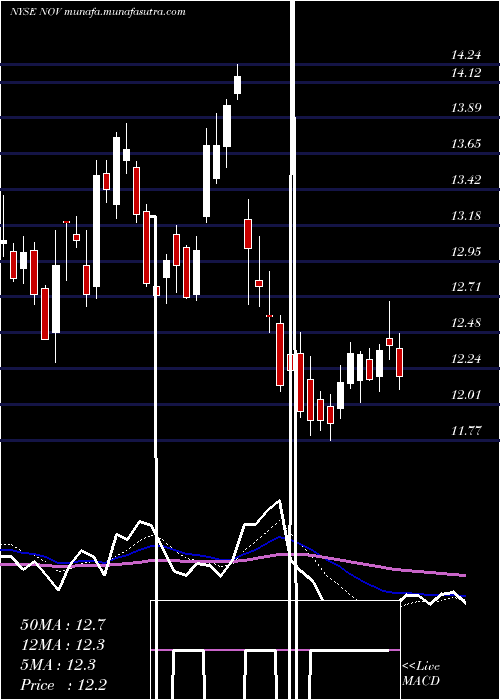Screen dimensions: 500x700
Task: Click the 12.01 price level label
Action: (x=466, y=395)
